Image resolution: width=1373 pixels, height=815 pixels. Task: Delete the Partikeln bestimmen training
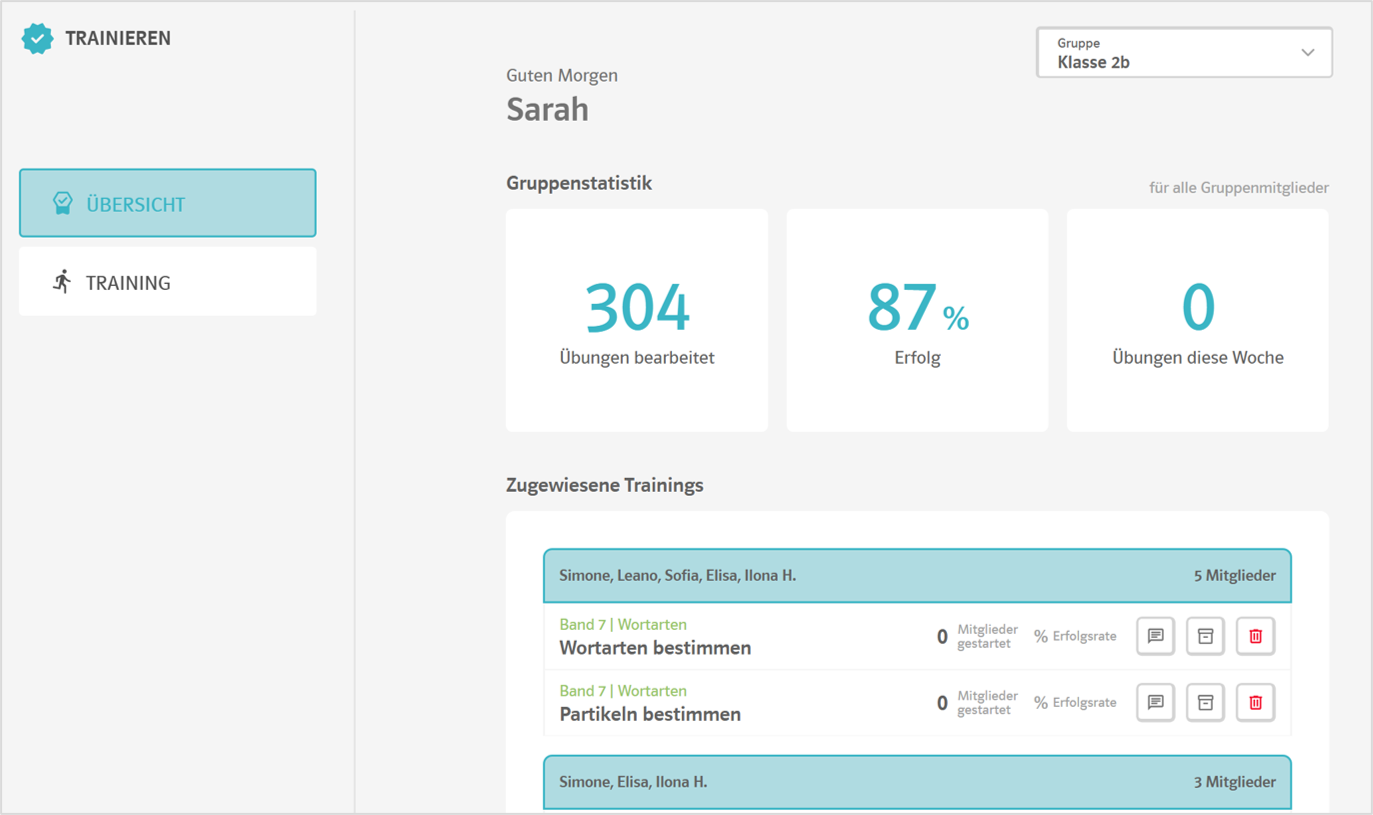tap(1255, 702)
